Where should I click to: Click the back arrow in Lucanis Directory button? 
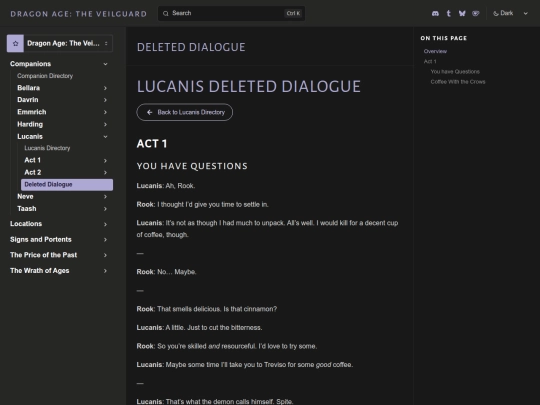(x=149, y=112)
